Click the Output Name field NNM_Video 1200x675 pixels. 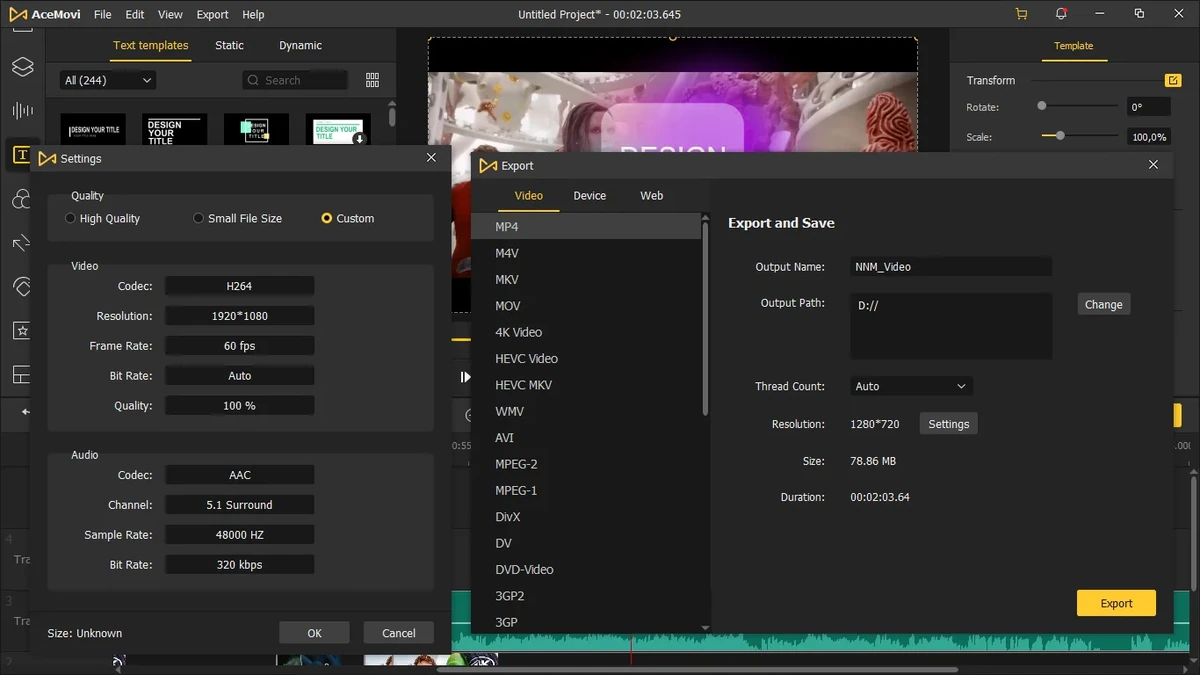pyautogui.click(x=951, y=267)
